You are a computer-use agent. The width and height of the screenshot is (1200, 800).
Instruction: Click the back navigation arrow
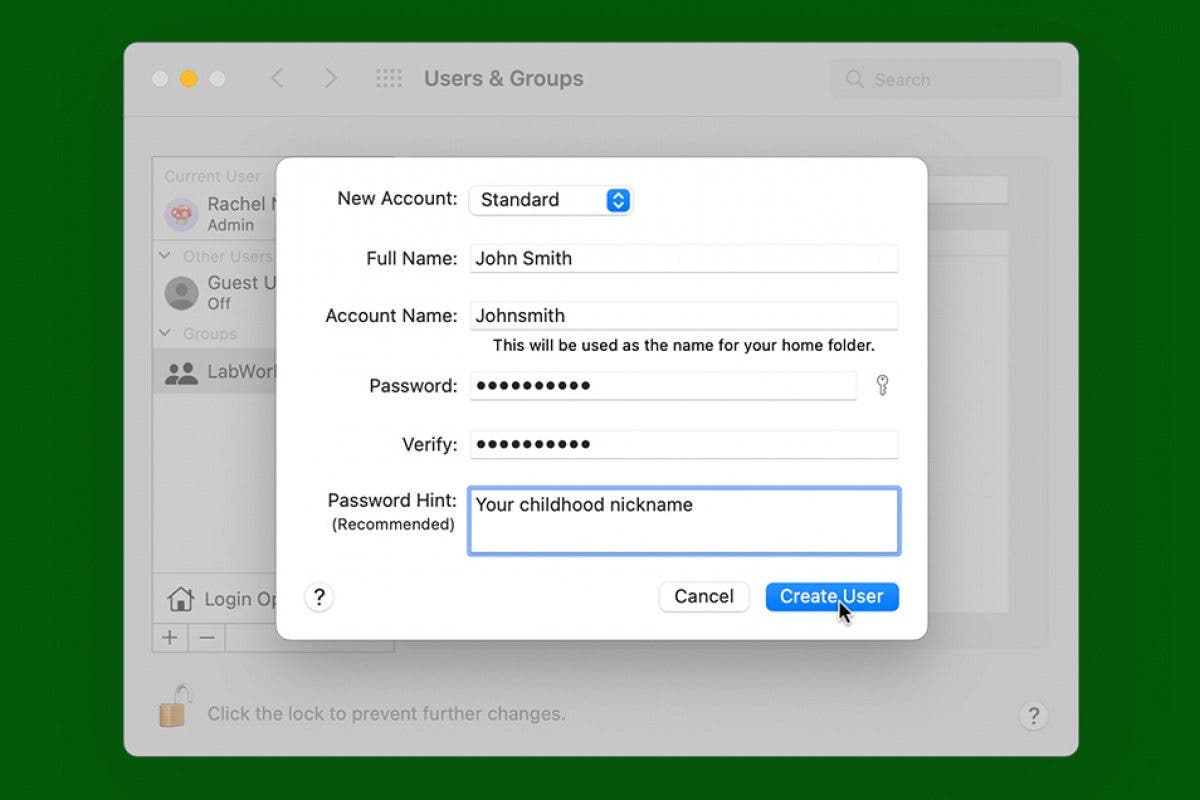277,78
